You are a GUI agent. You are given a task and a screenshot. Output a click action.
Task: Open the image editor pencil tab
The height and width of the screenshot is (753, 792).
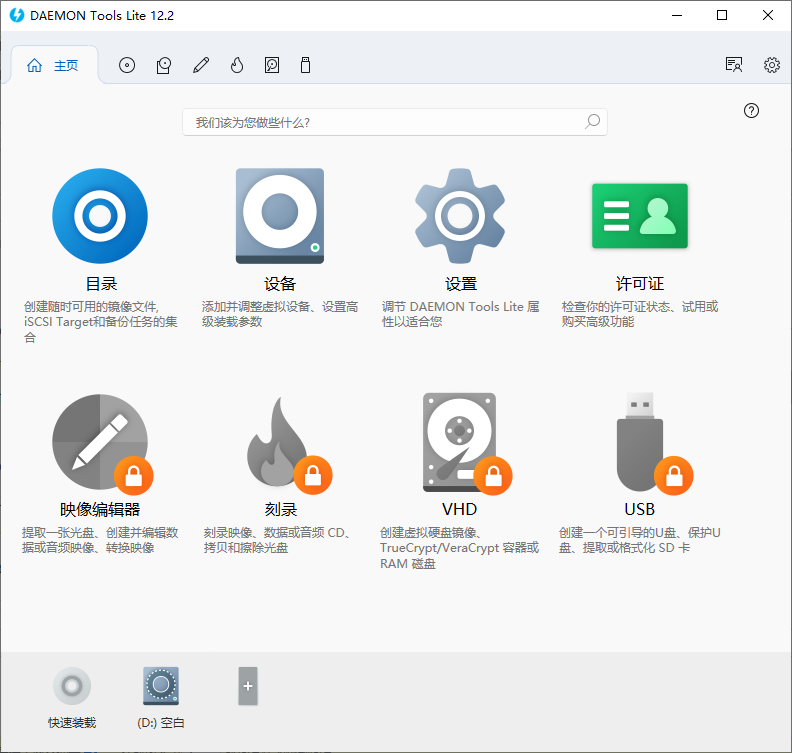pyautogui.click(x=201, y=65)
